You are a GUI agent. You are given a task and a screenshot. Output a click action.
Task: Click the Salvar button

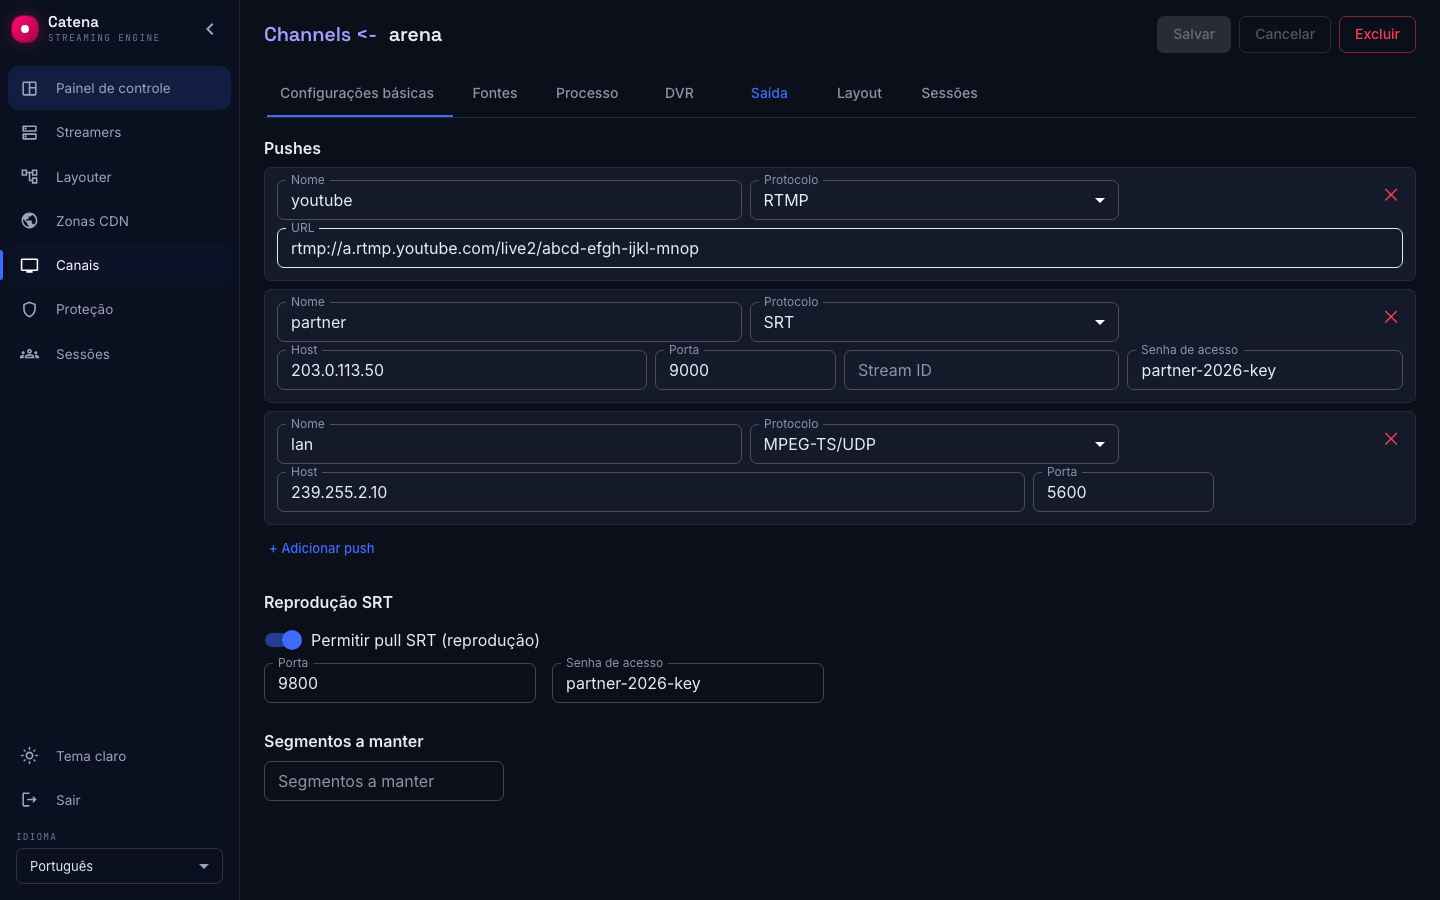tap(1194, 34)
